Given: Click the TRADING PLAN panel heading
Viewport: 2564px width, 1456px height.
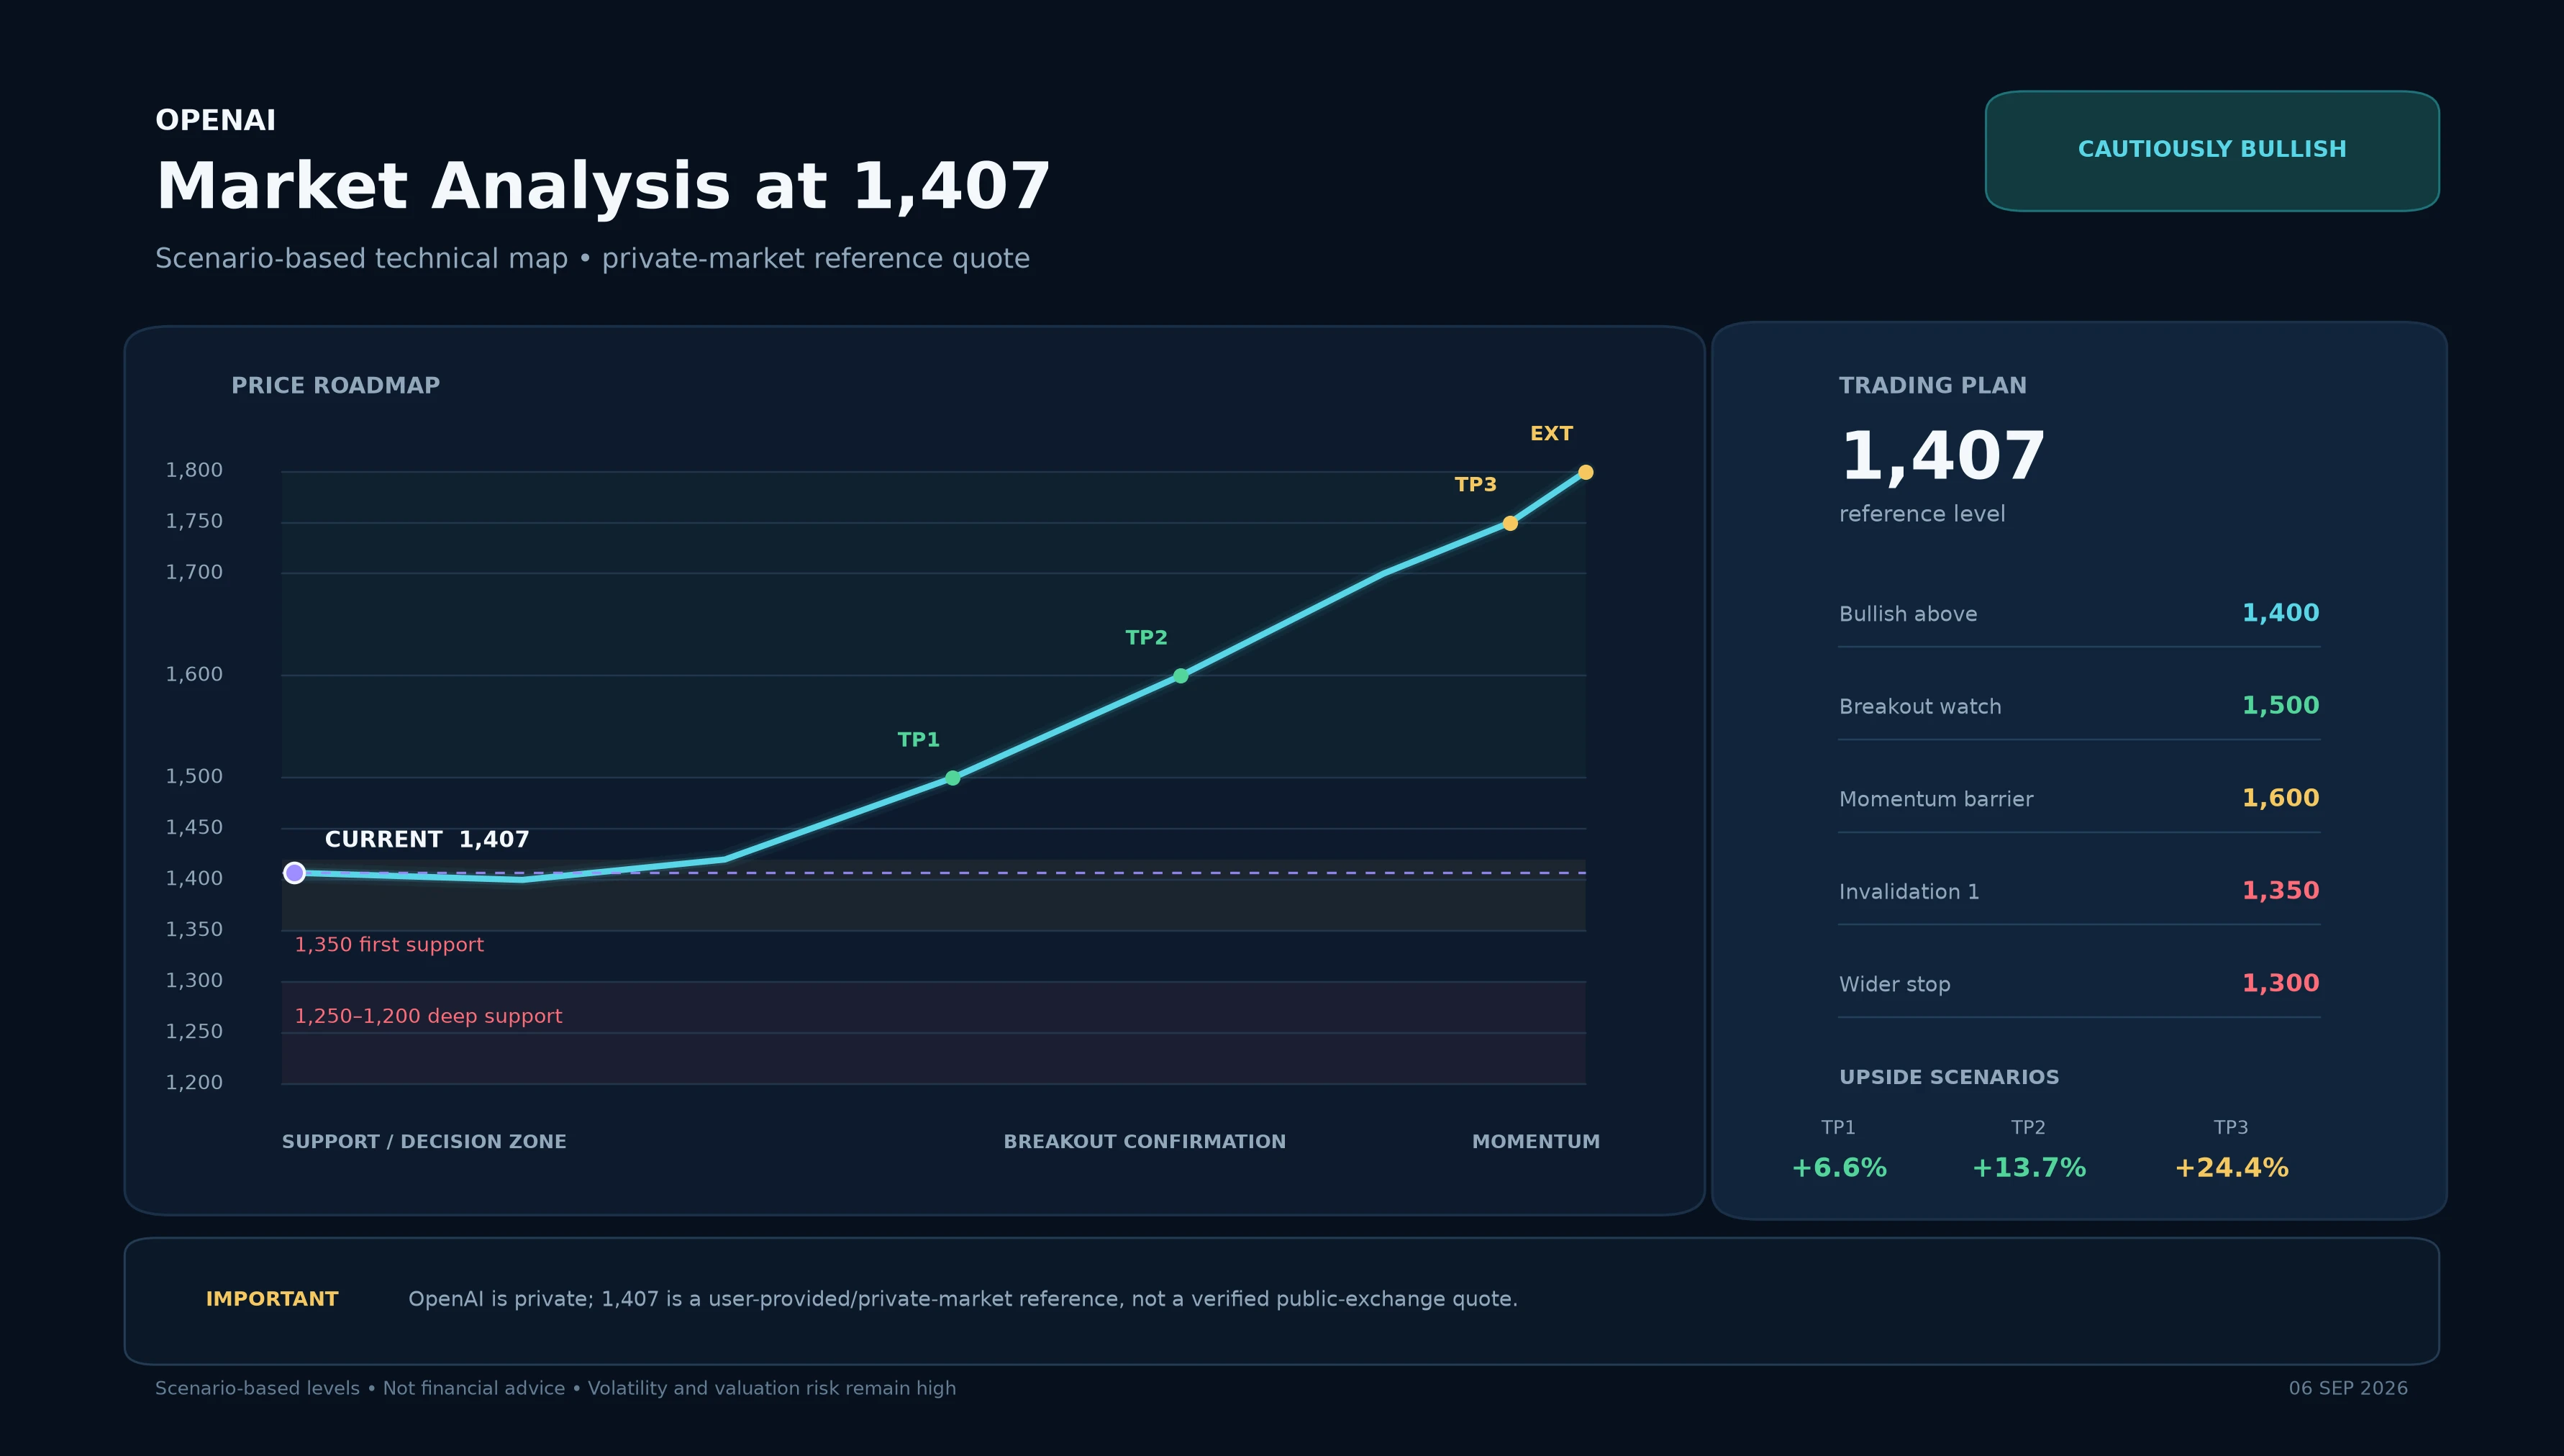Looking at the screenshot, I should [x=1933, y=386].
